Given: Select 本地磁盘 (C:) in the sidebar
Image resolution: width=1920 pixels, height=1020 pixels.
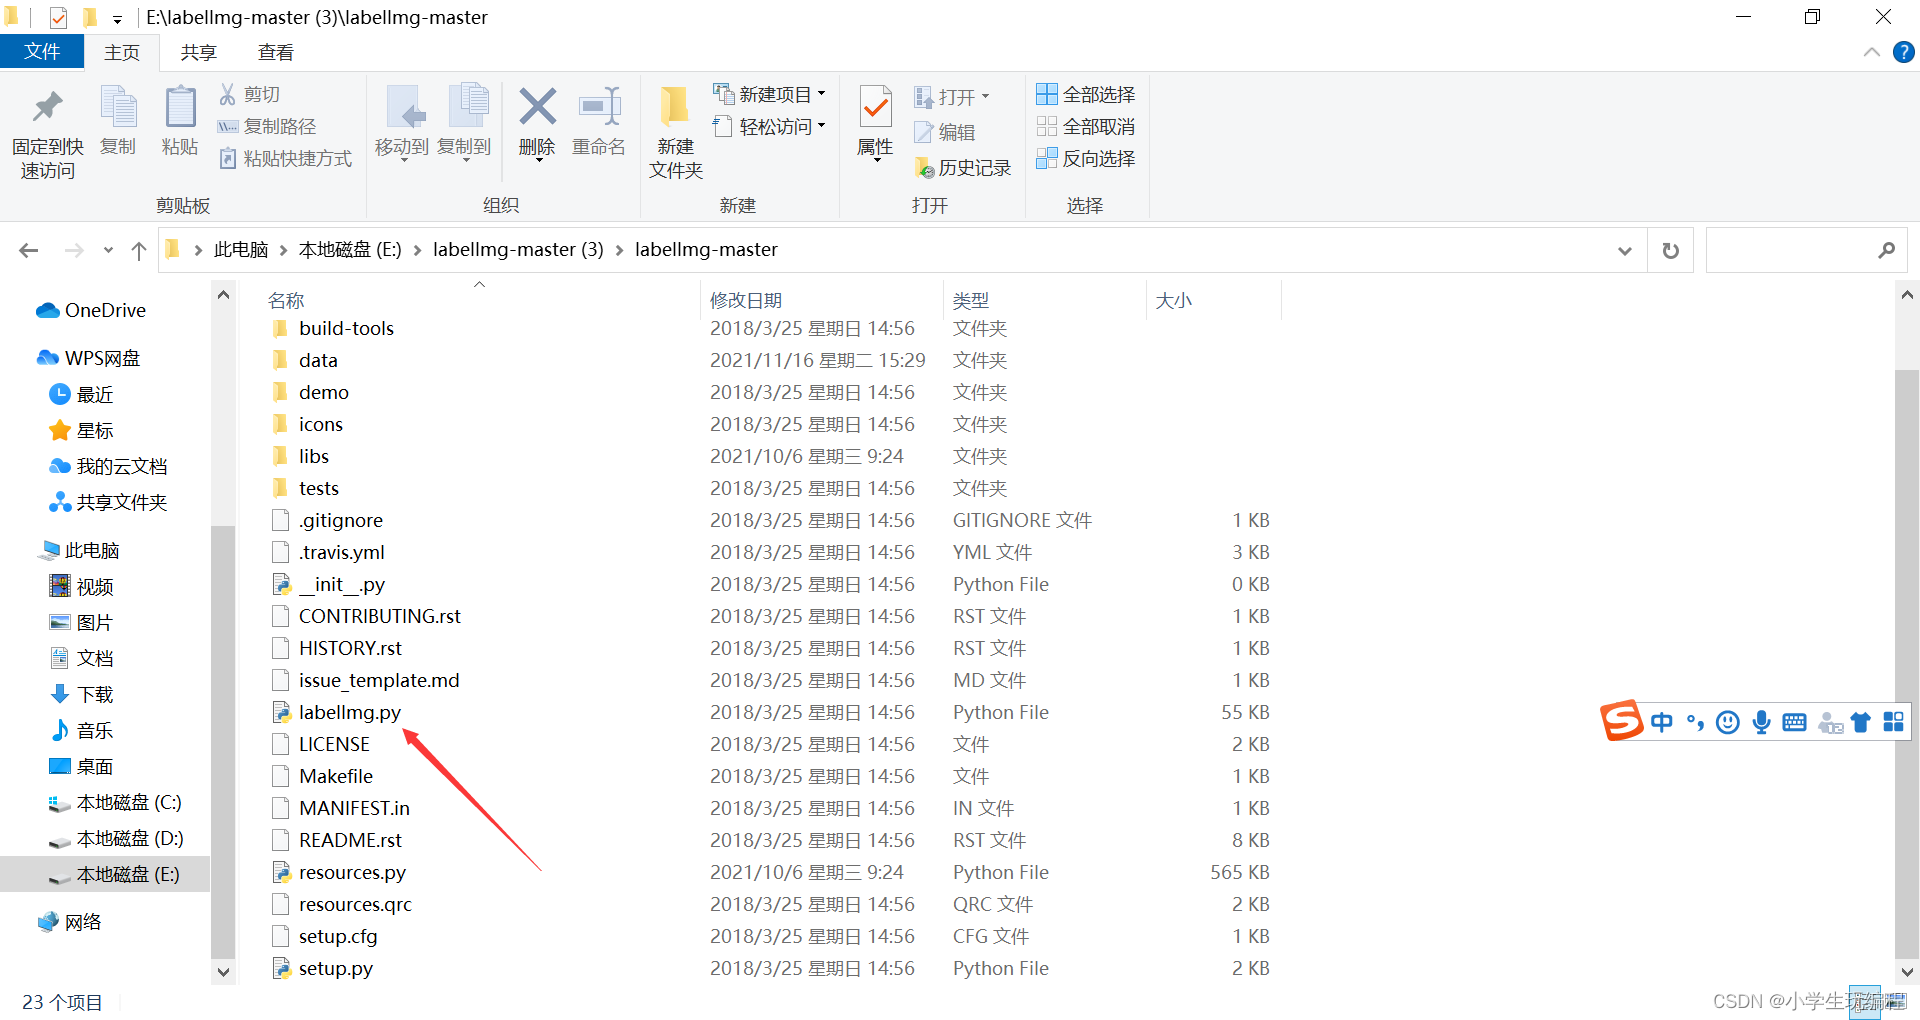Looking at the screenshot, I should coord(129,802).
